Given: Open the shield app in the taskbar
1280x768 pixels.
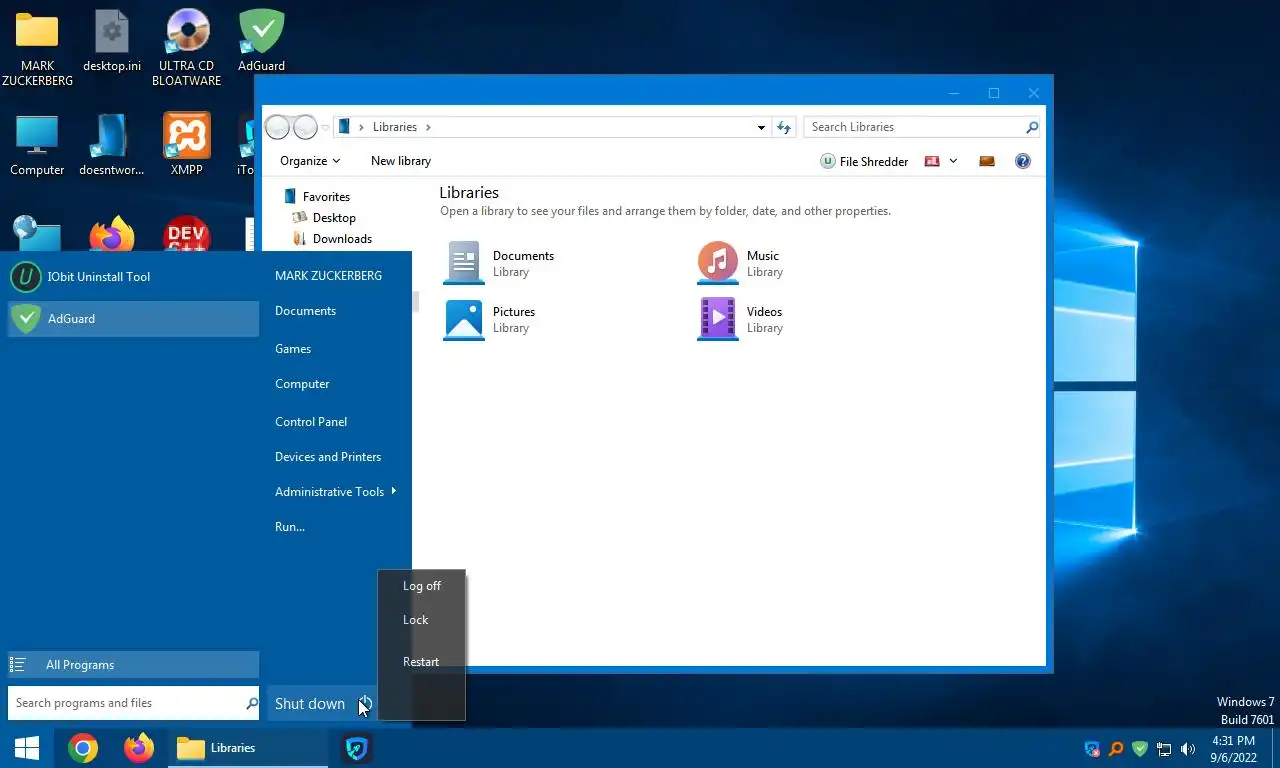Looking at the screenshot, I should pyautogui.click(x=357, y=748).
